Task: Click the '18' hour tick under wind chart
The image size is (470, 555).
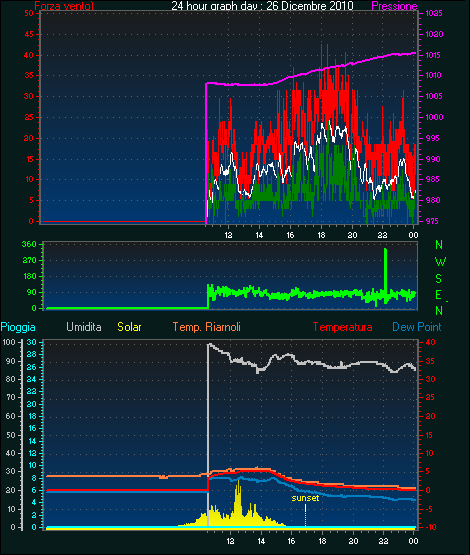Action: point(321,235)
